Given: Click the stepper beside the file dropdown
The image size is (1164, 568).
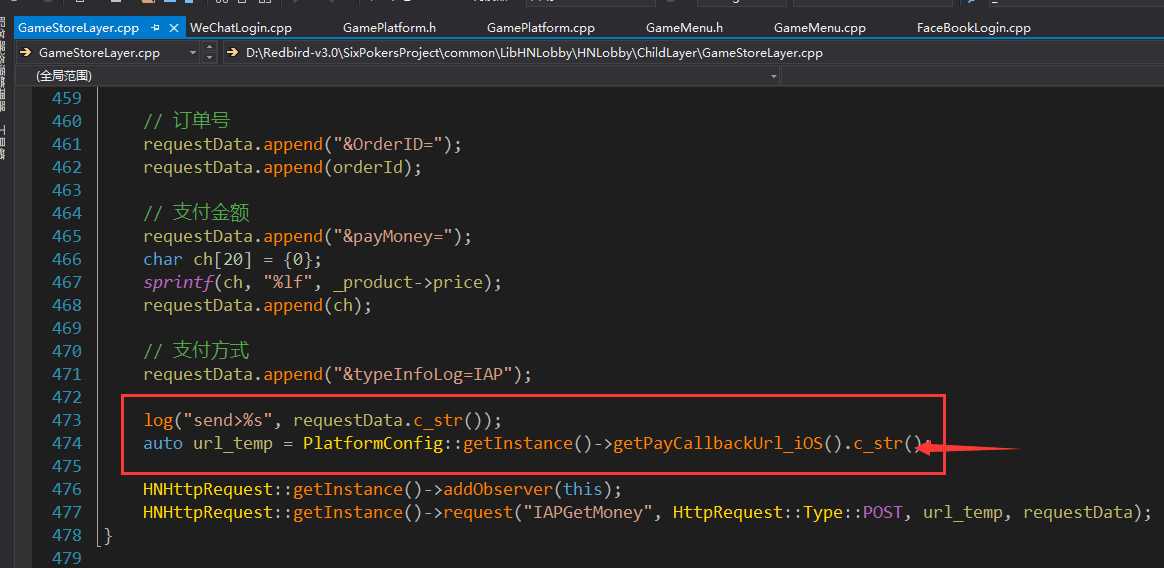Looking at the screenshot, I should click(x=209, y=53).
